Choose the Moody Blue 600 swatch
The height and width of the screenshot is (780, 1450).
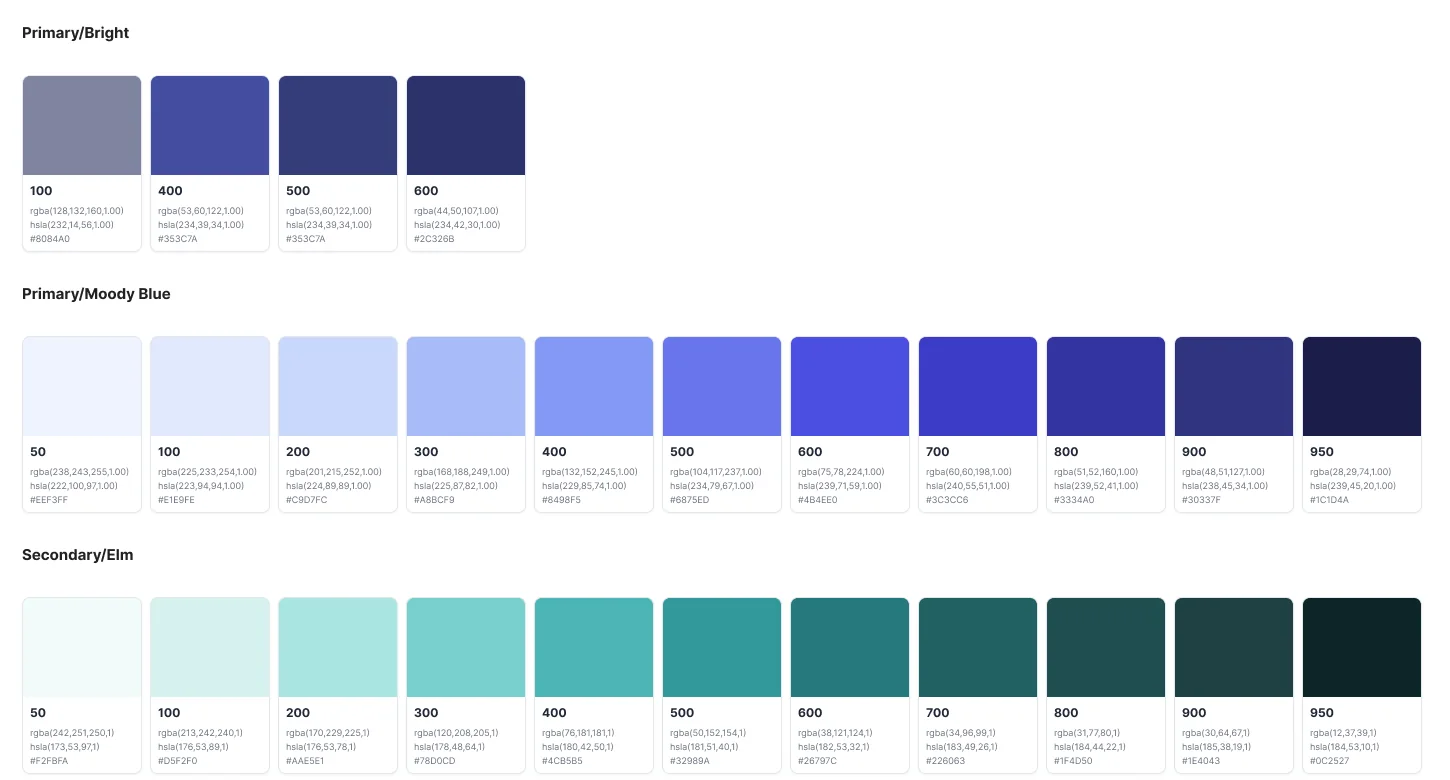[850, 386]
